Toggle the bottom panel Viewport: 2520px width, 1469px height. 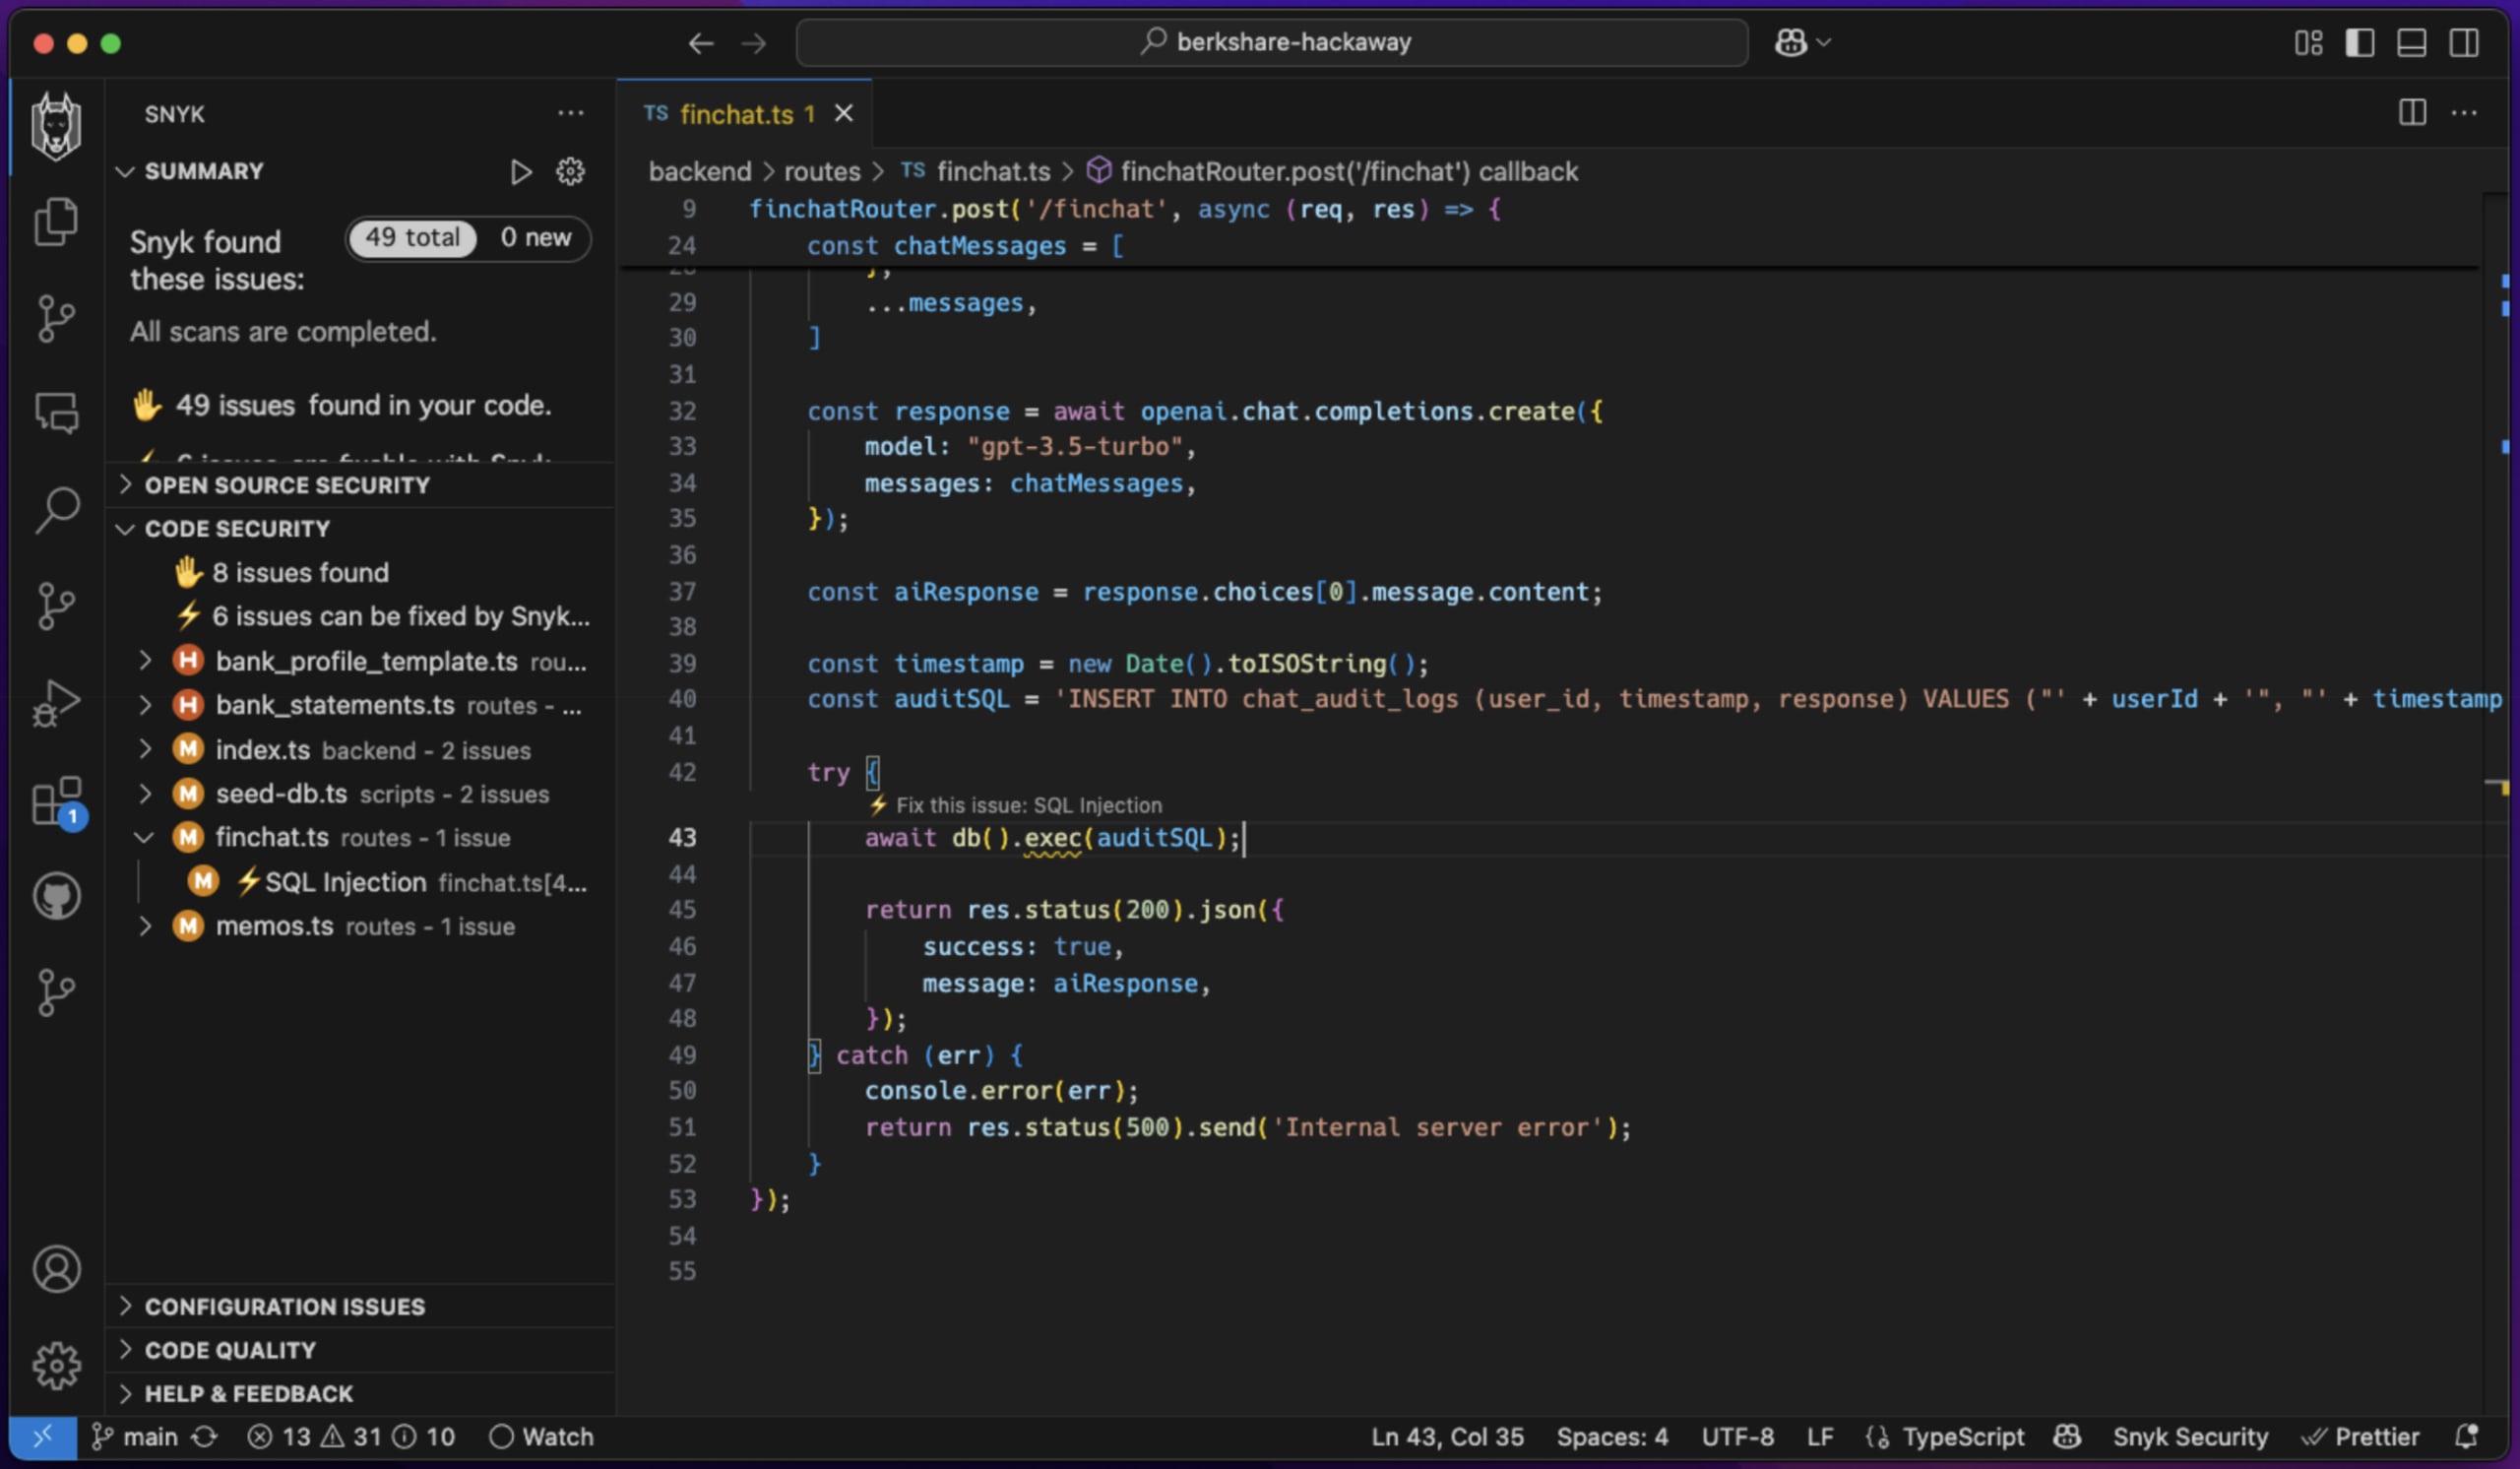(x=2412, y=43)
